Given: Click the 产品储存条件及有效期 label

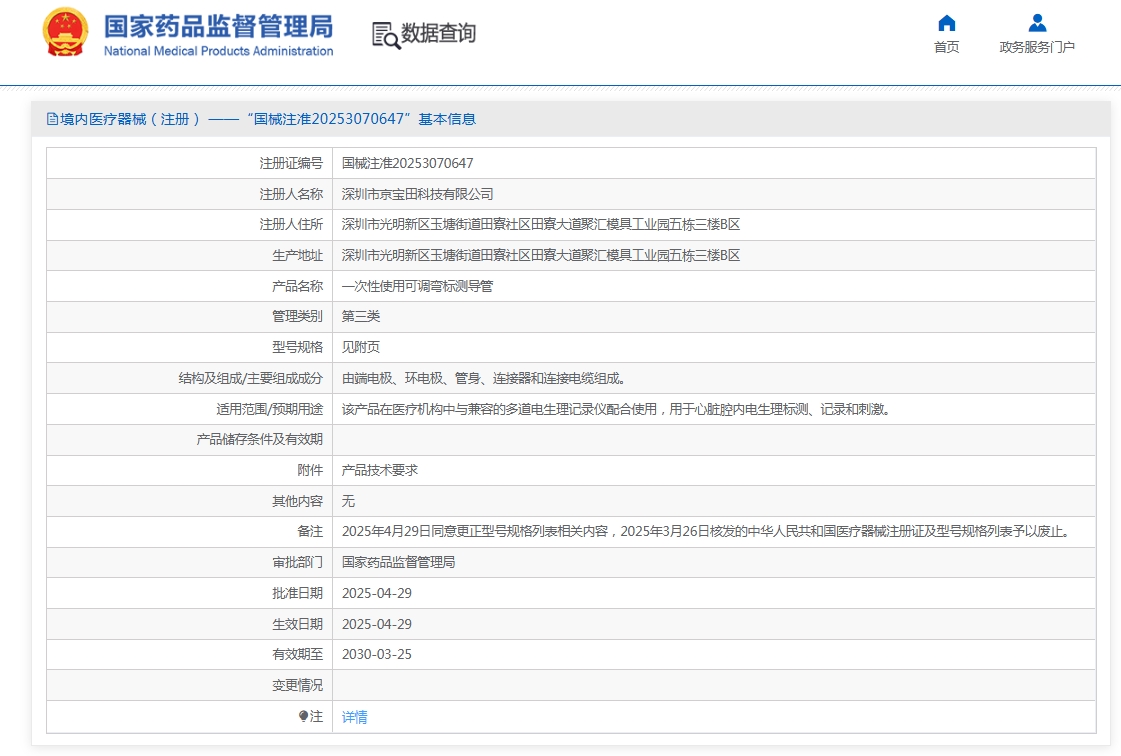Looking at the screenshot, I should [x=260, y=439].
